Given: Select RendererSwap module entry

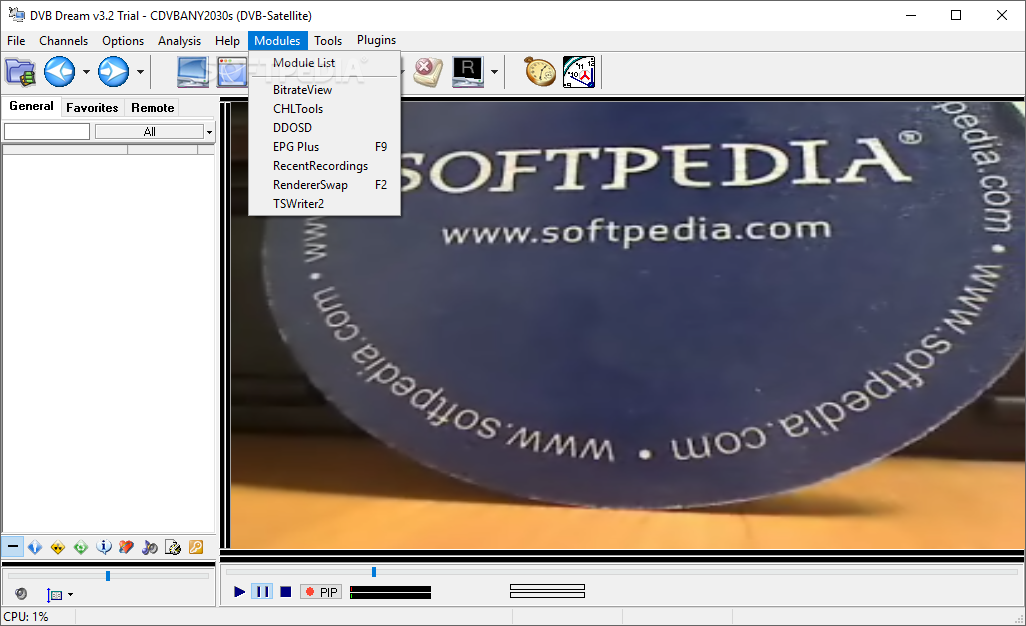Looking at the screenshot, I should pyautogui.click(x=325, y=184).
